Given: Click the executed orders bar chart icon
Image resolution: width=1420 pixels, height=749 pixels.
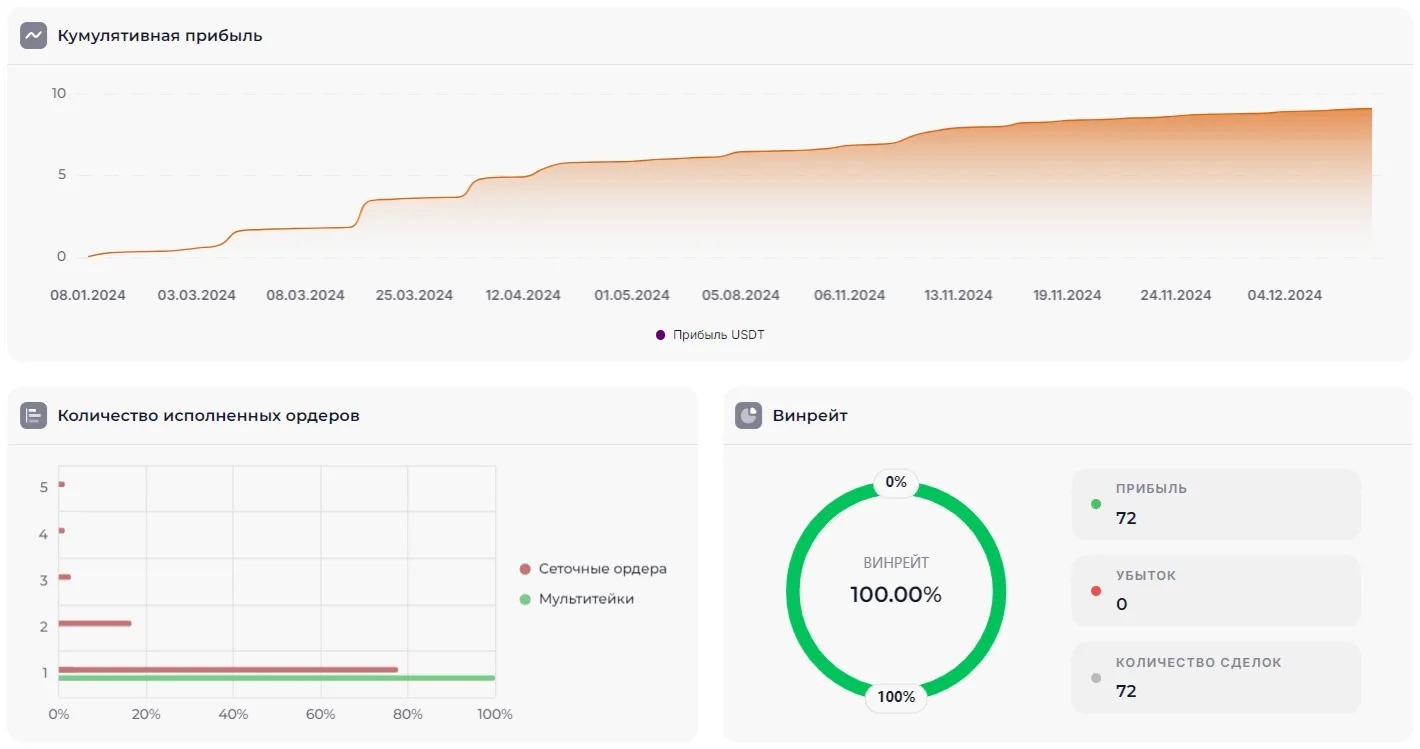Looking at the screenshot, I should [34, 416].
